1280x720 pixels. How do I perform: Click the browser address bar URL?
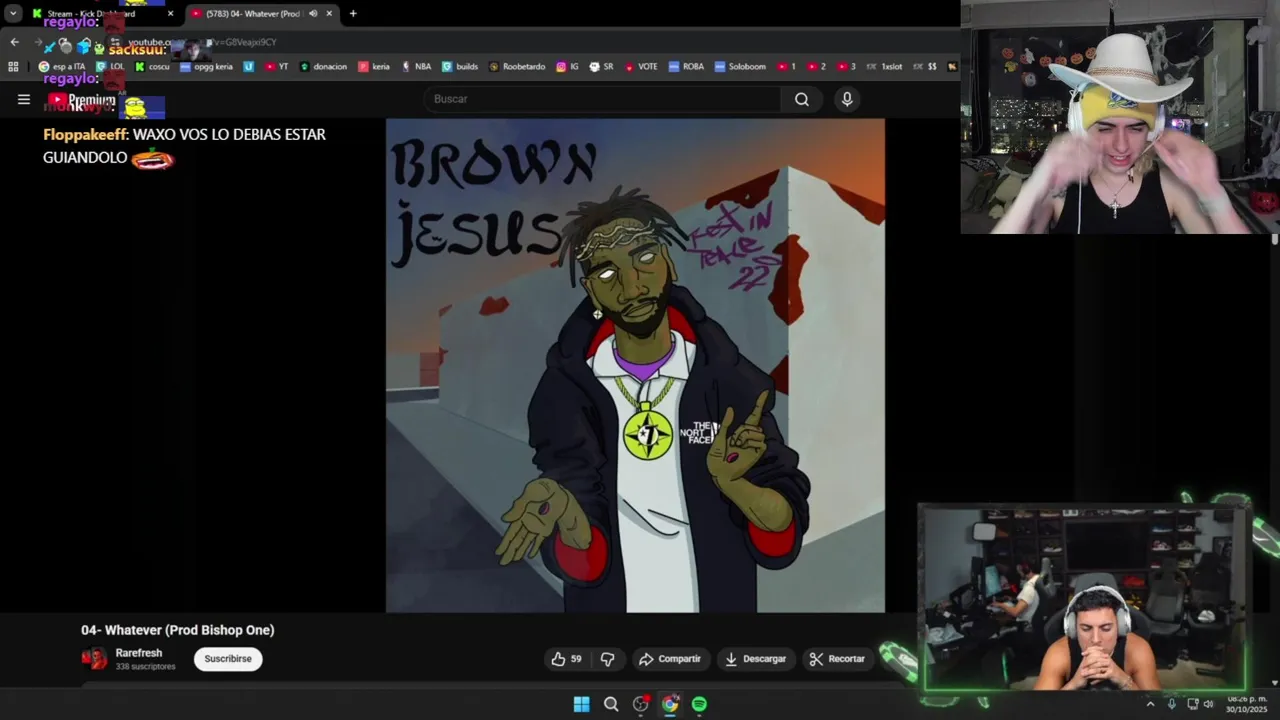[x=202, y=42]
